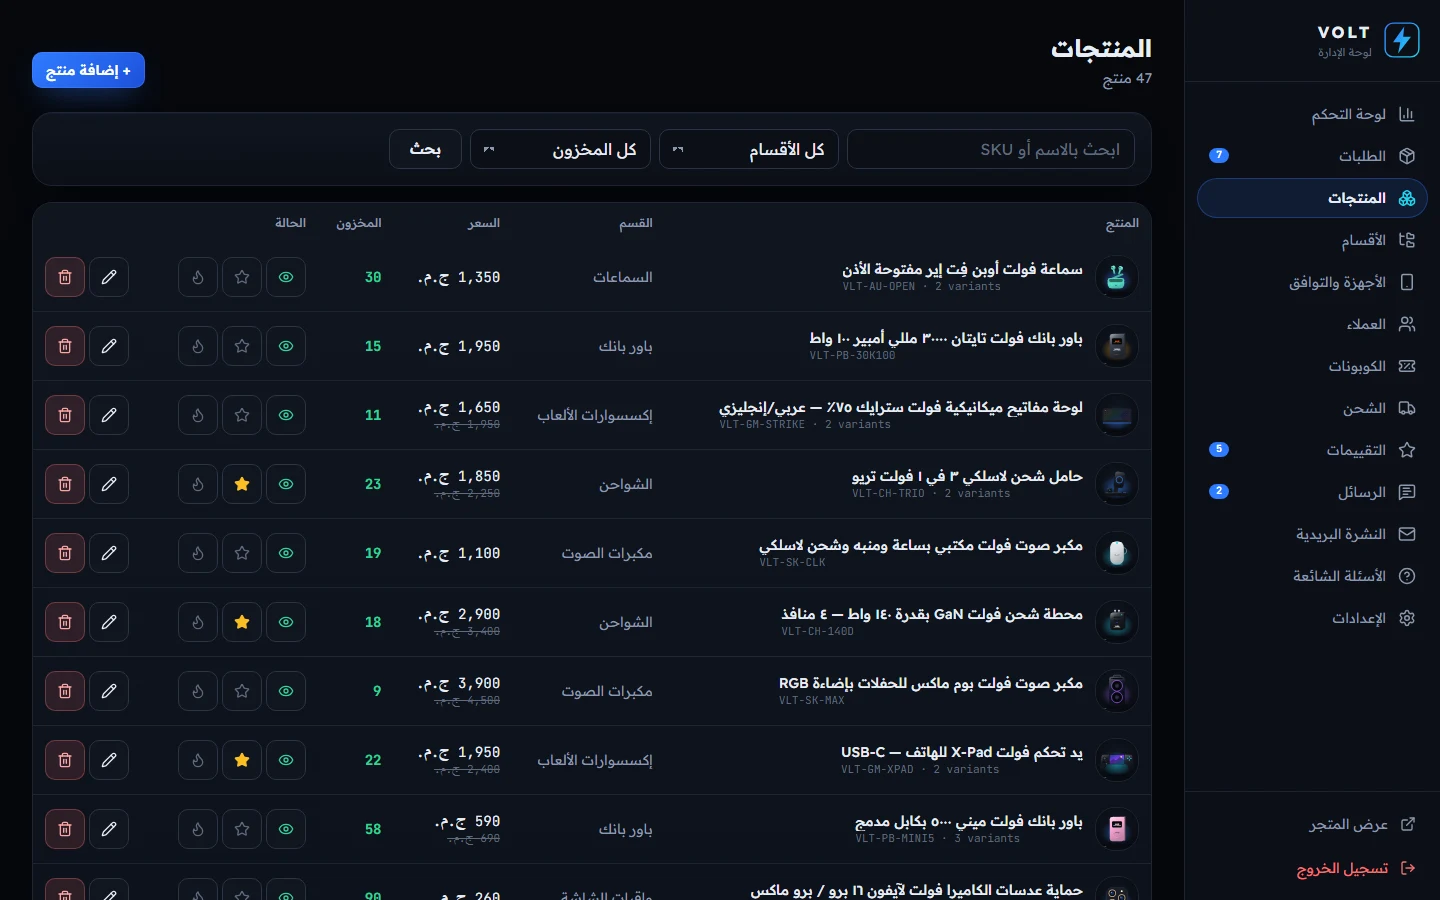Edit the باور بانك فولت تايتان product
The image size is (1440, 900).
(109, 346)
